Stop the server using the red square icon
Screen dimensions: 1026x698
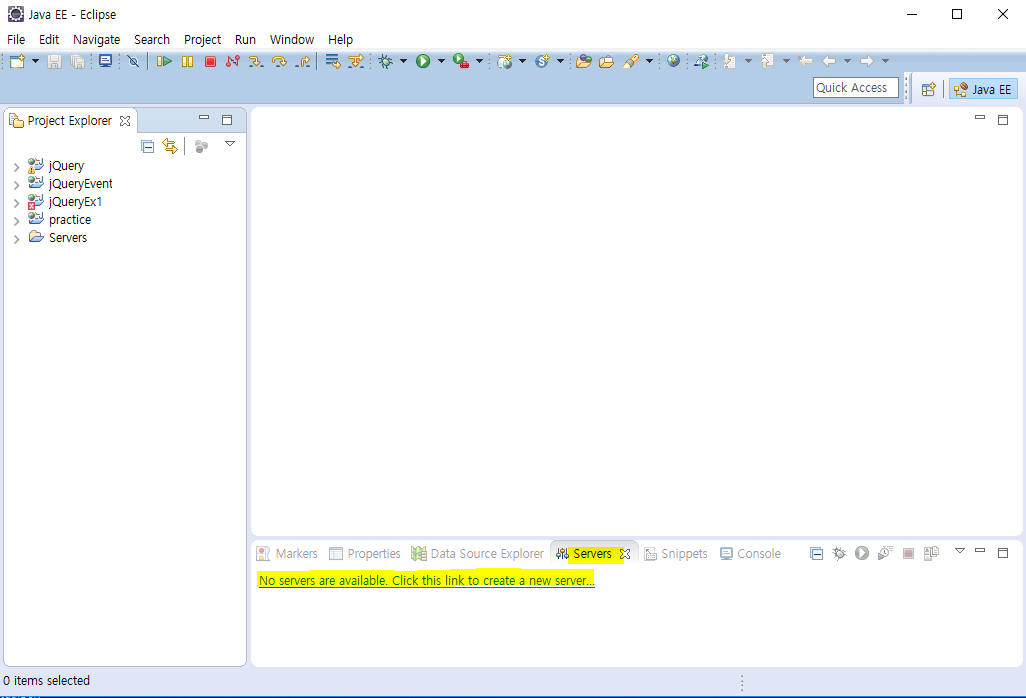coord(908,553)
